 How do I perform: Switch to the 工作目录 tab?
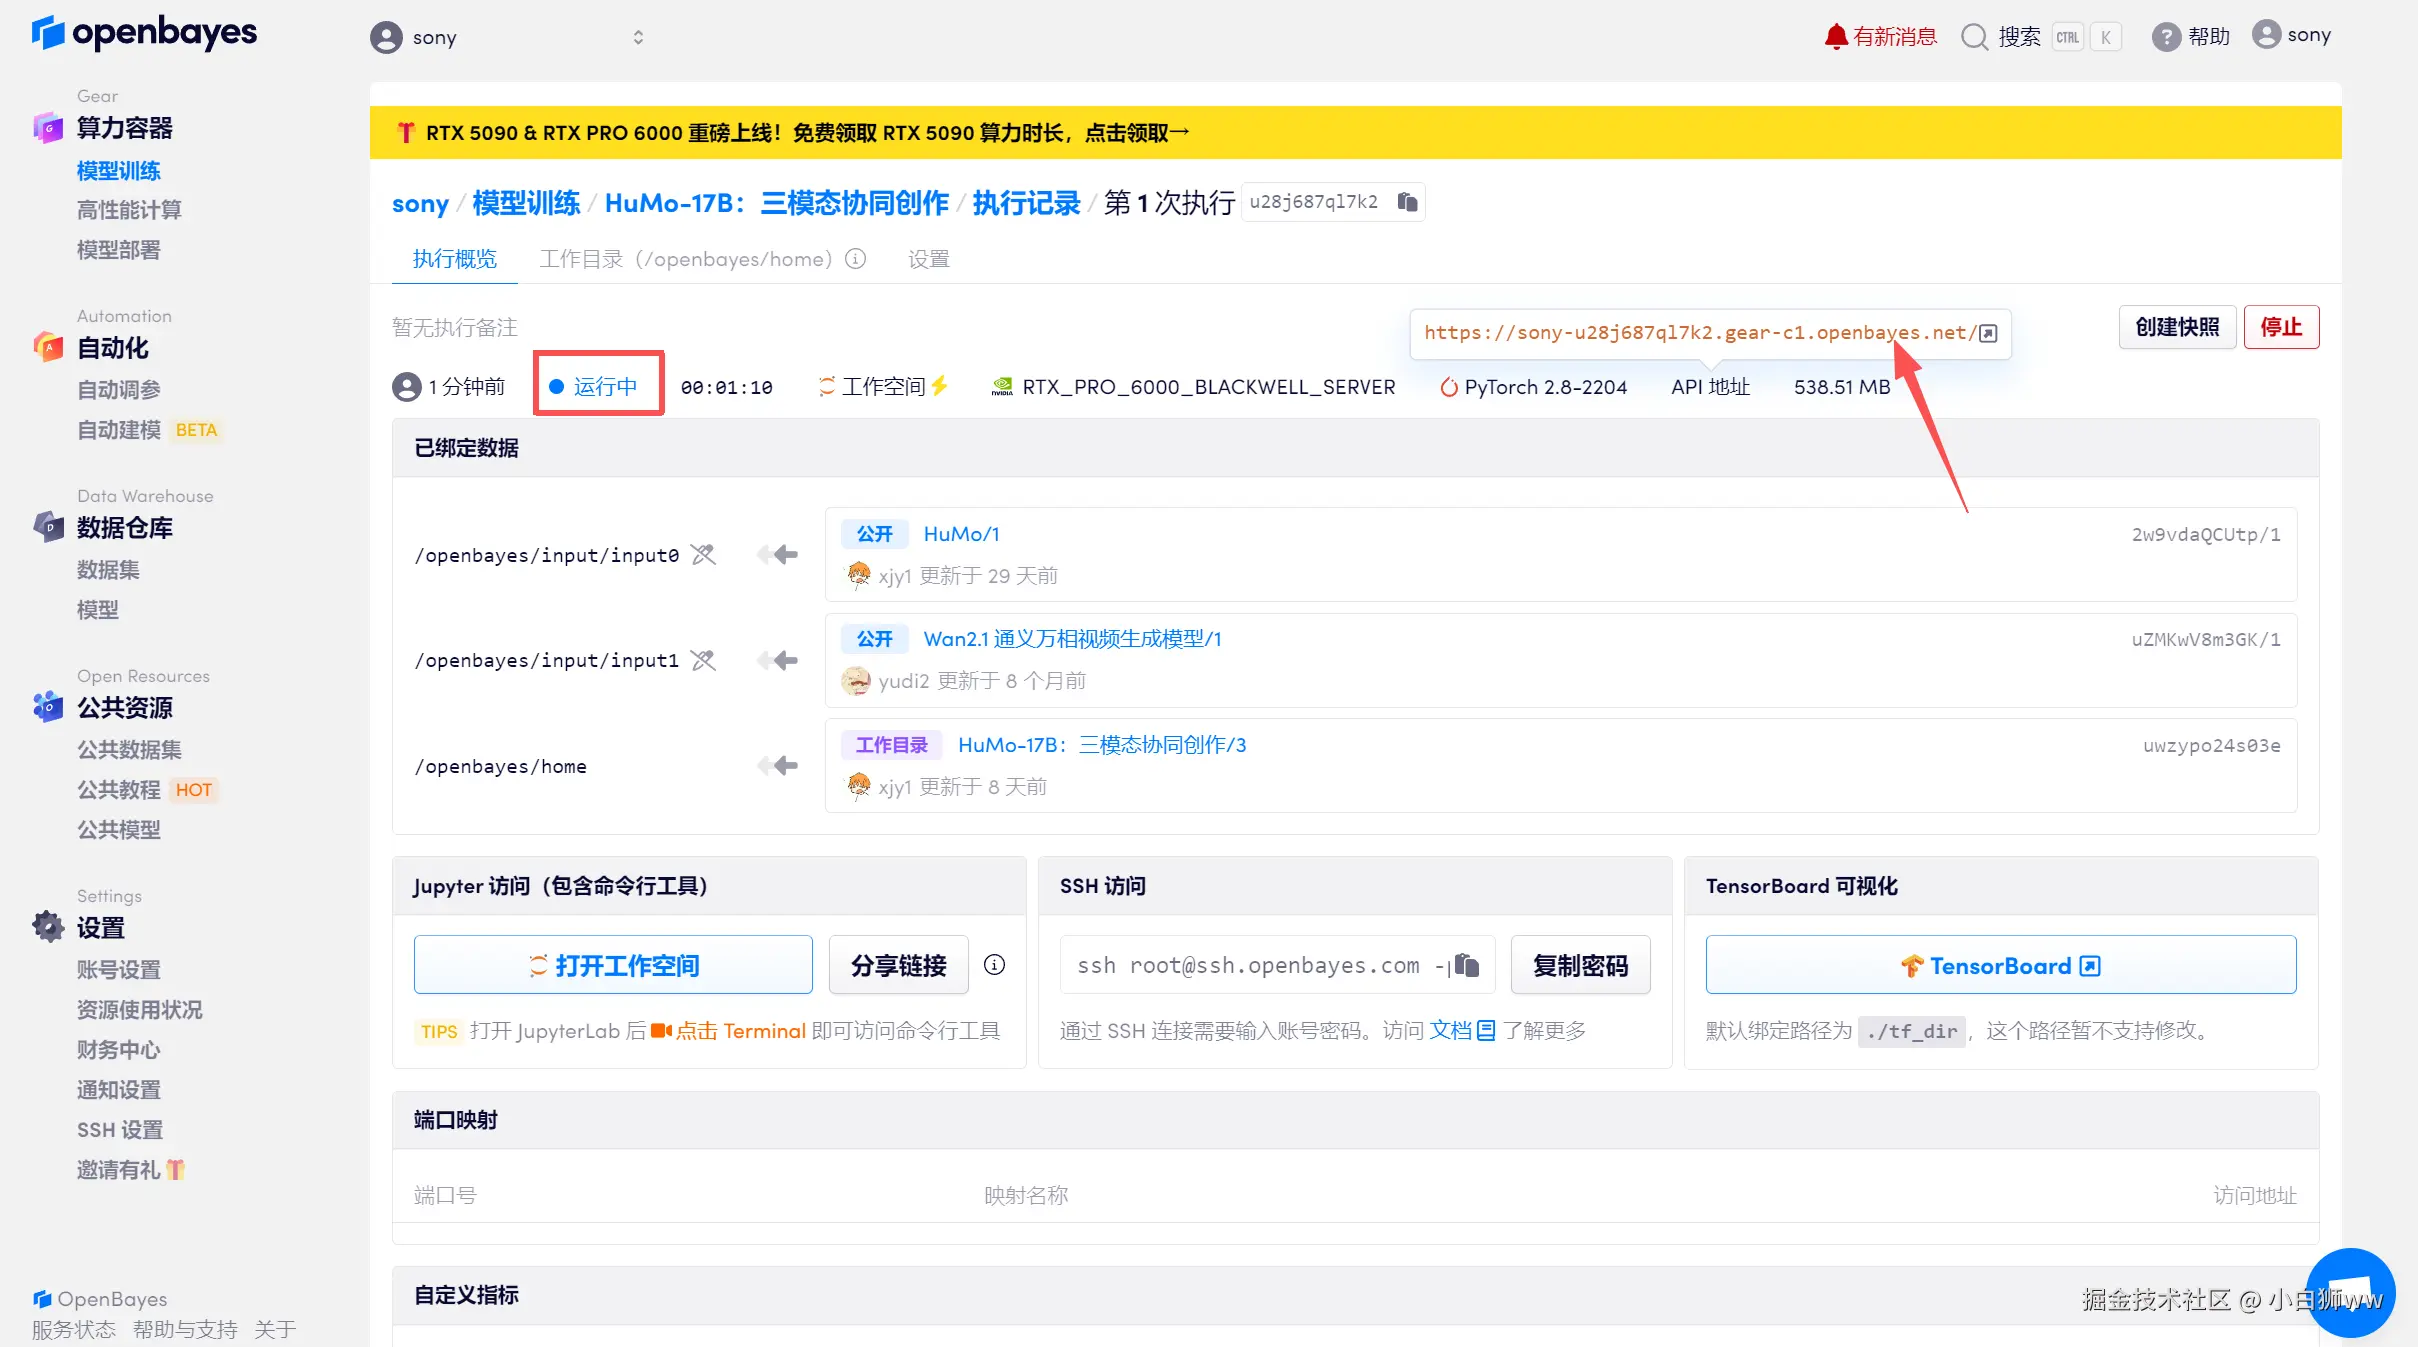pyautogui.click(x=685, y=259)
